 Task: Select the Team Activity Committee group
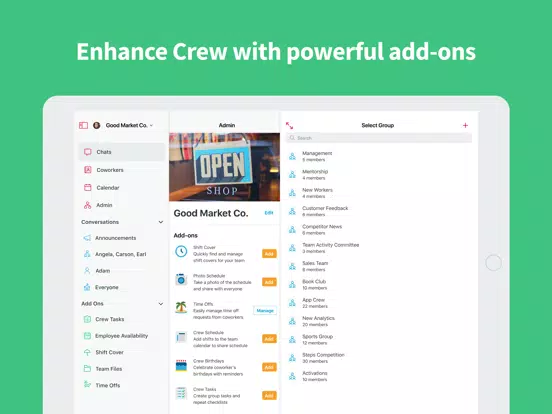coord(379,248)
